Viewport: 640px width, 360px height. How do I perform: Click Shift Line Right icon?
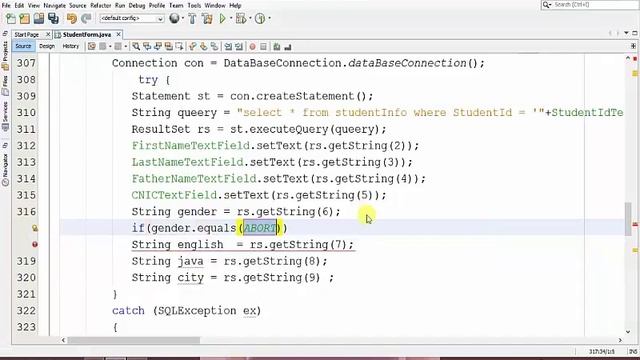(239, 47)
